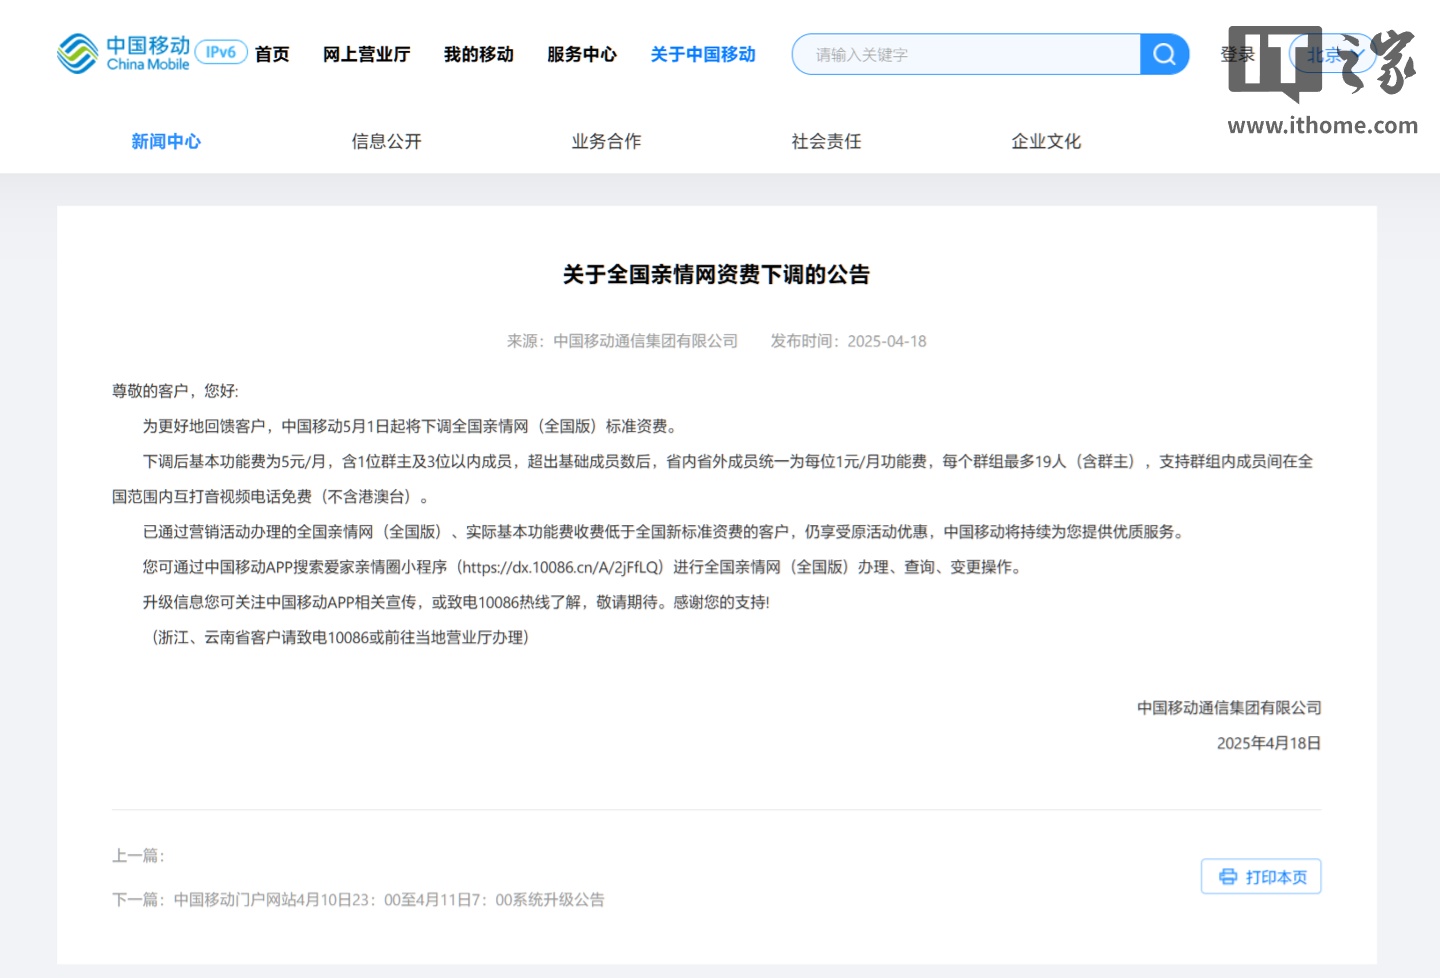
Task: Click the IPv6 badge icon
Action: pos(221,52)
